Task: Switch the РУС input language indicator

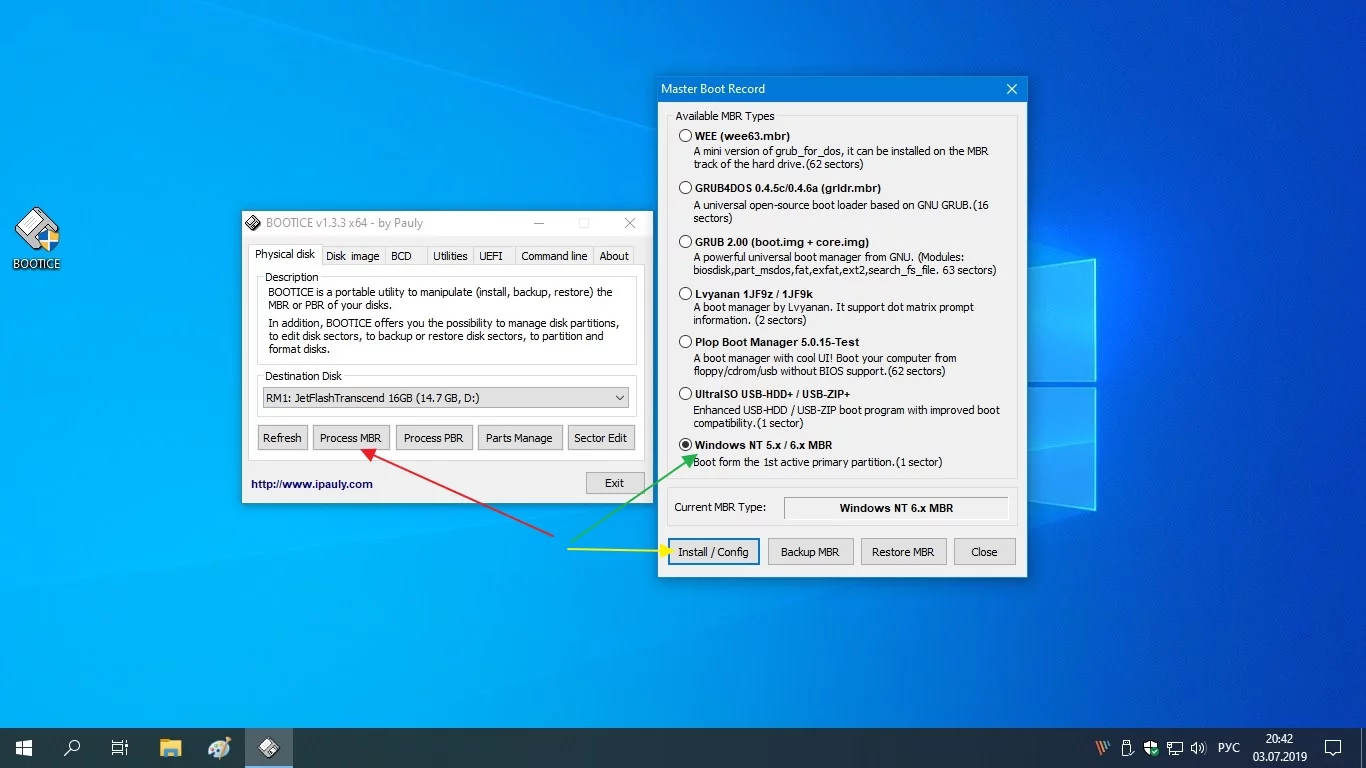Action: [x=1229, y=748]
